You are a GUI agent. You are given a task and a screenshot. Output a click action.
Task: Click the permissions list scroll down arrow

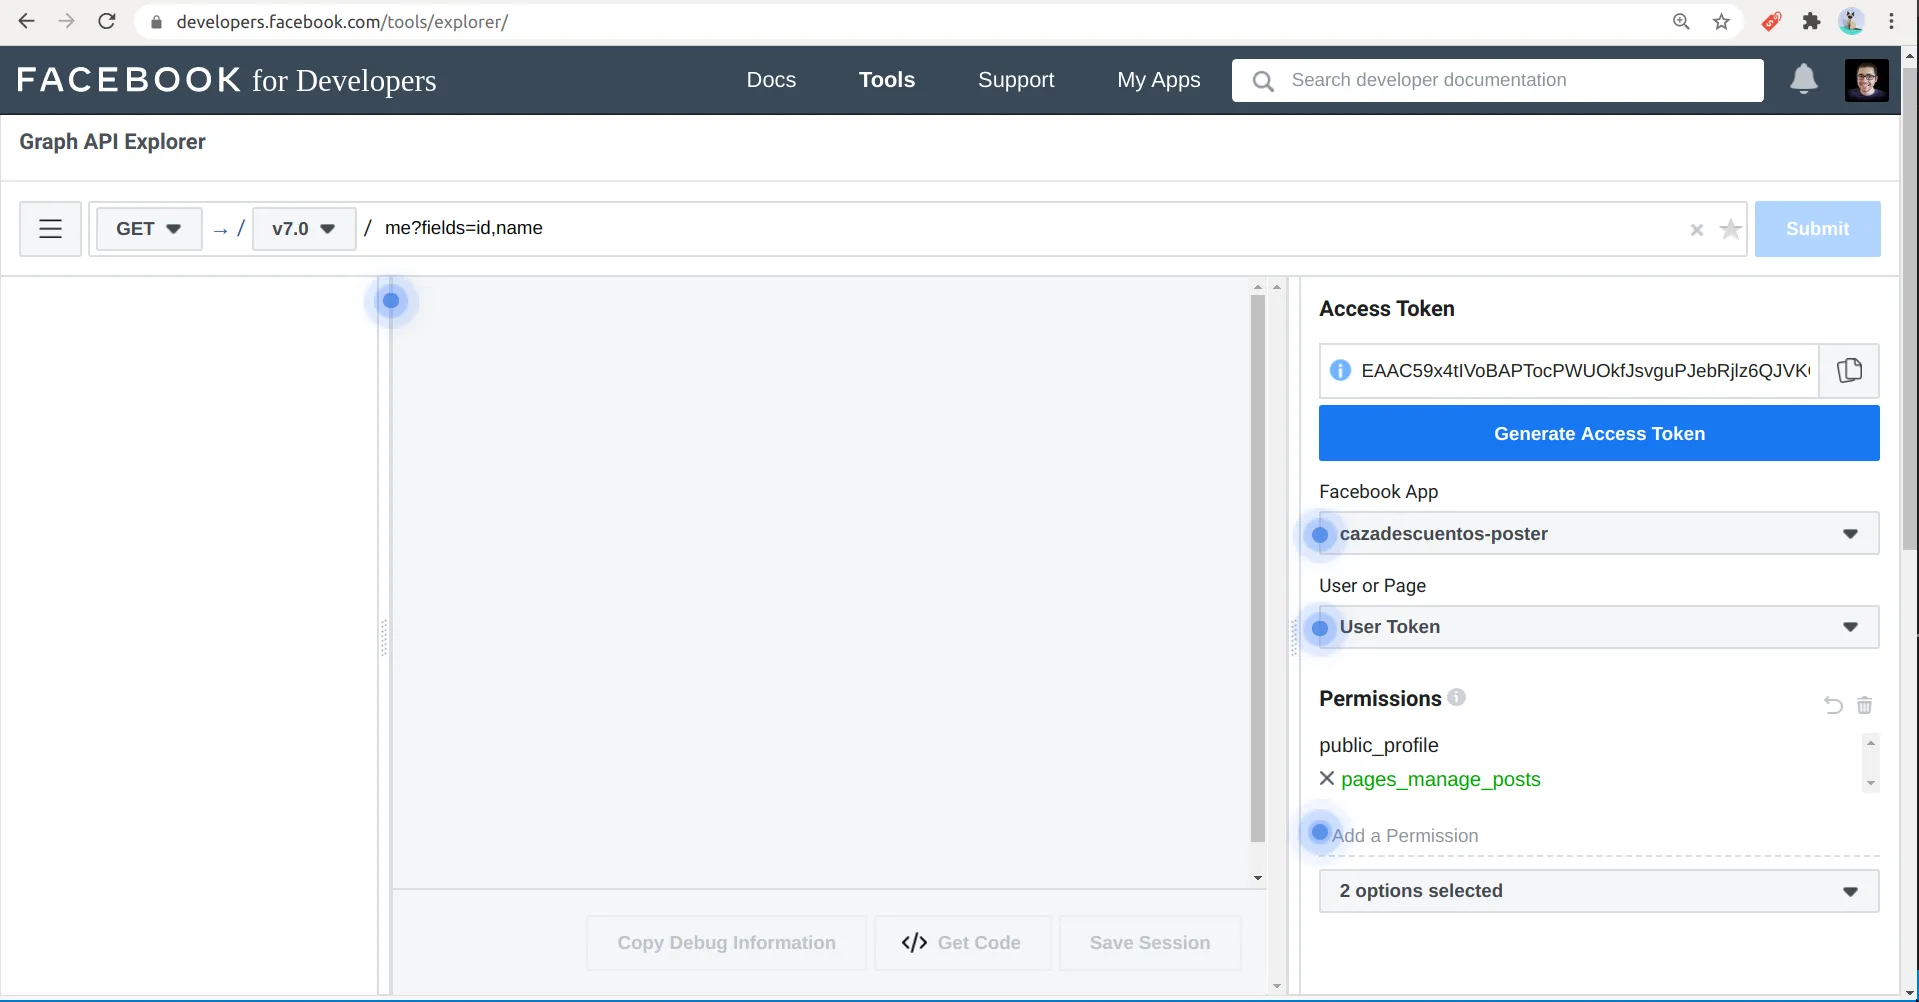click(x=1870, y=784)
